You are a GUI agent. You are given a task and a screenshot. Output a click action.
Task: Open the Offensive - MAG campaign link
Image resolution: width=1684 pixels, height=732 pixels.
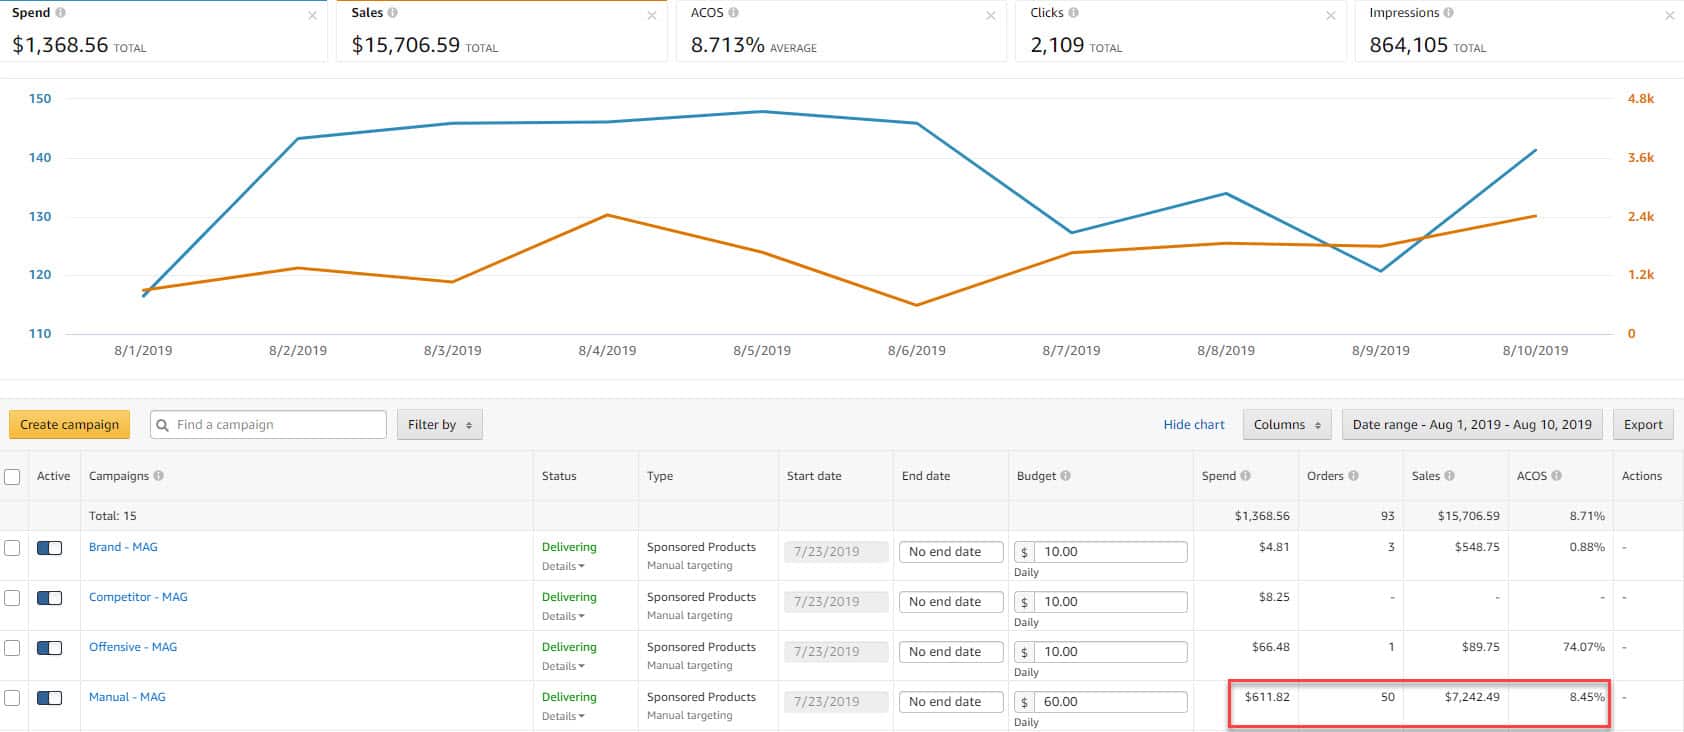(133, 647)
